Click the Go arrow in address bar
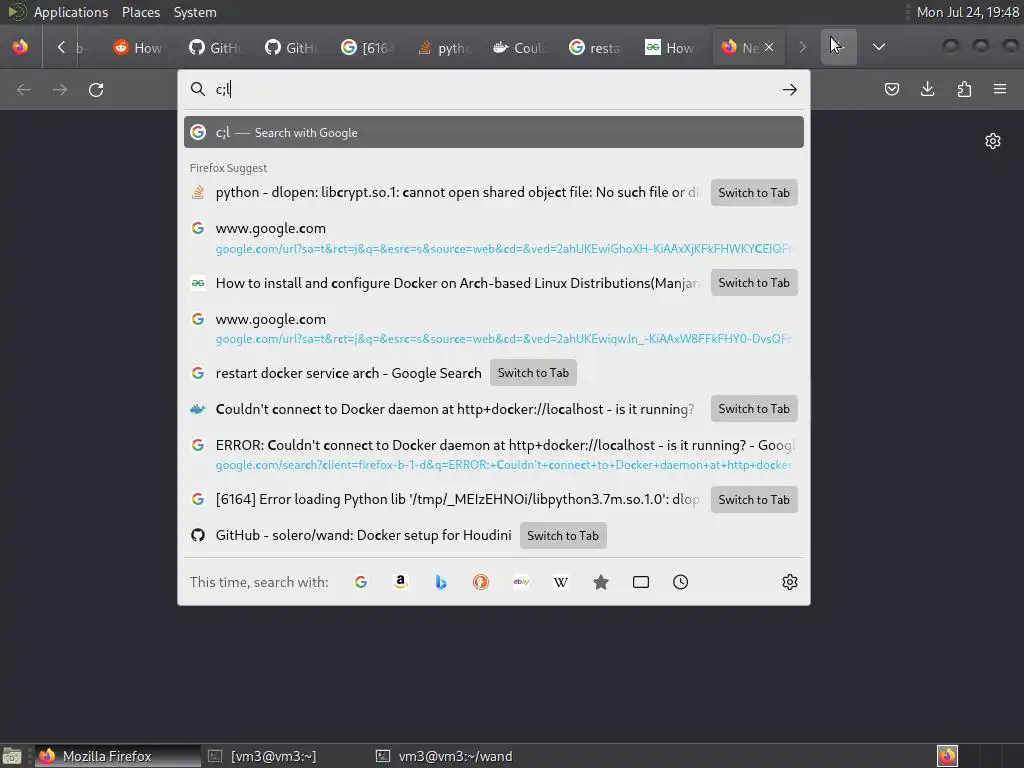1024x768 pixels. (790, 89)
